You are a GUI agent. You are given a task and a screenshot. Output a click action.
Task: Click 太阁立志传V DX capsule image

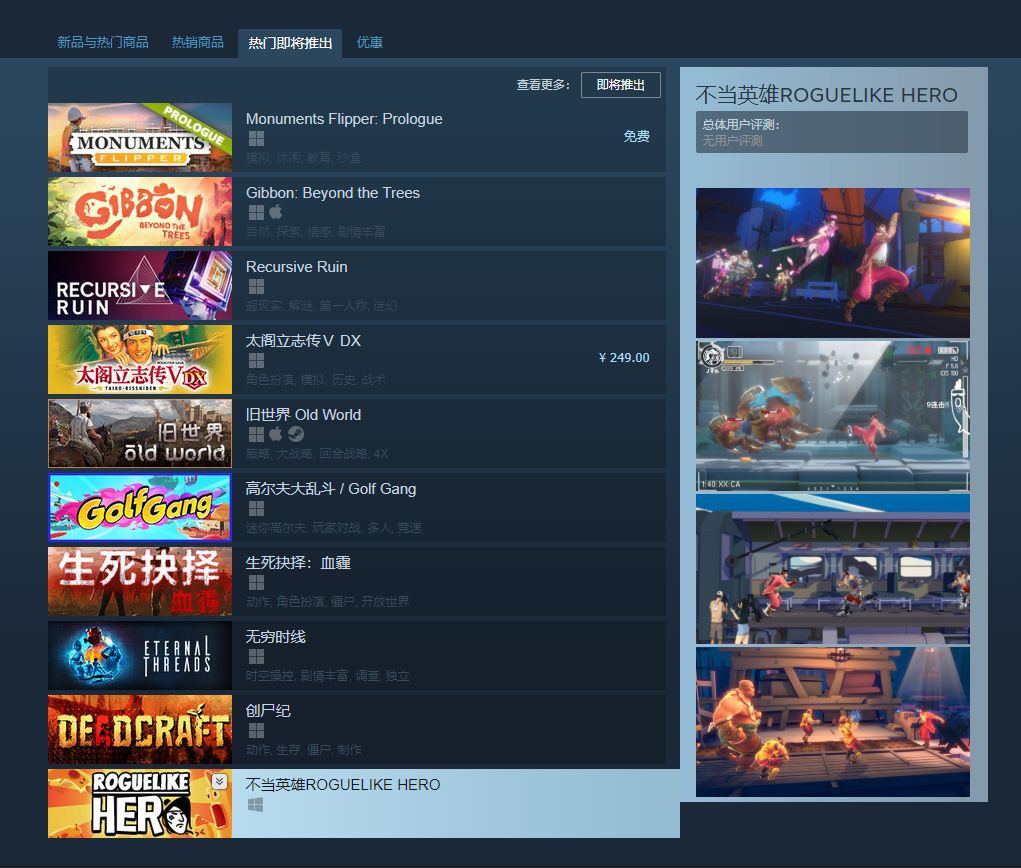click(140, 359)
